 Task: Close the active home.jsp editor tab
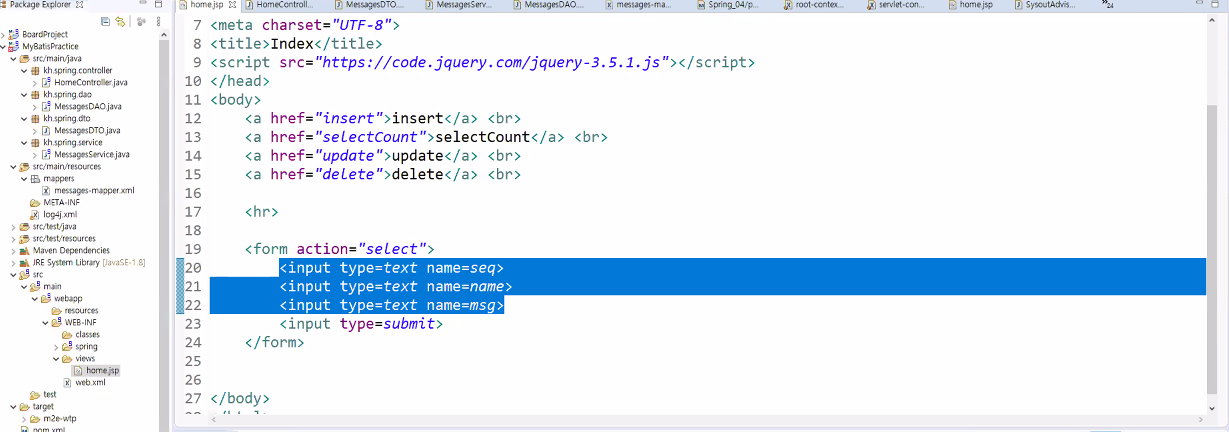[x=232, y=5]
